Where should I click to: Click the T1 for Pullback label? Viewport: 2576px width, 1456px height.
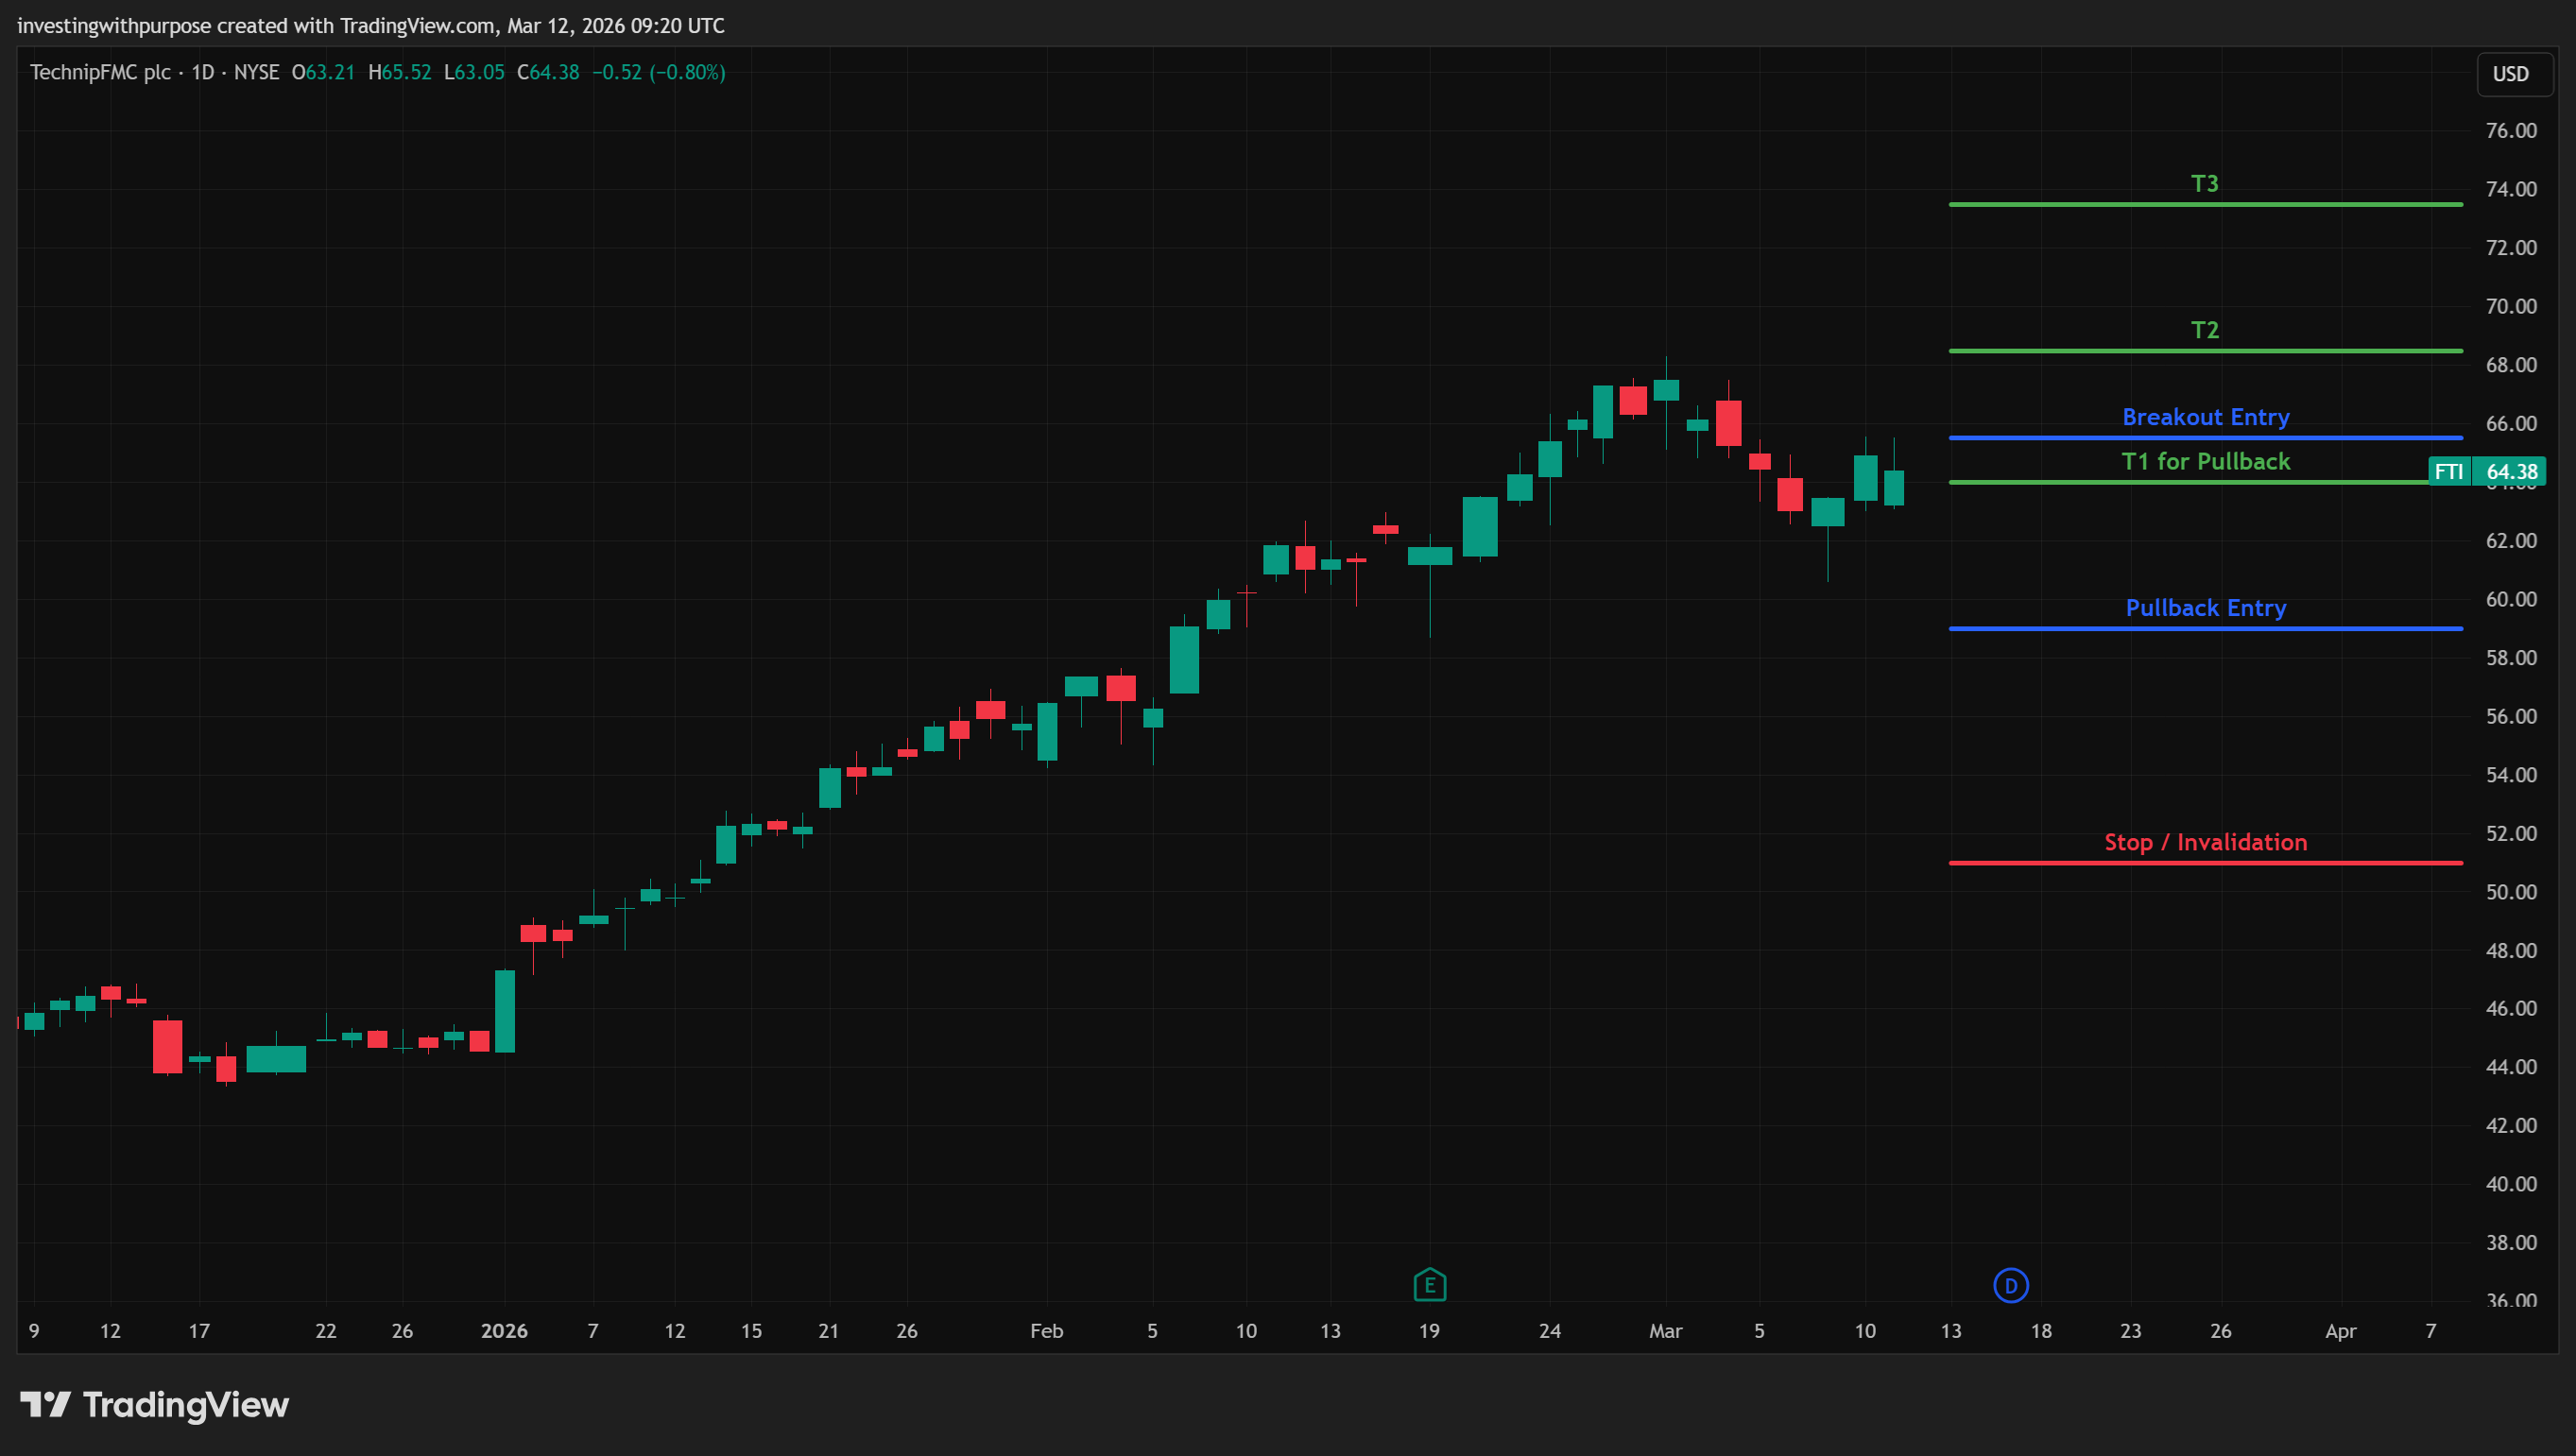(x=2205, y=461)
